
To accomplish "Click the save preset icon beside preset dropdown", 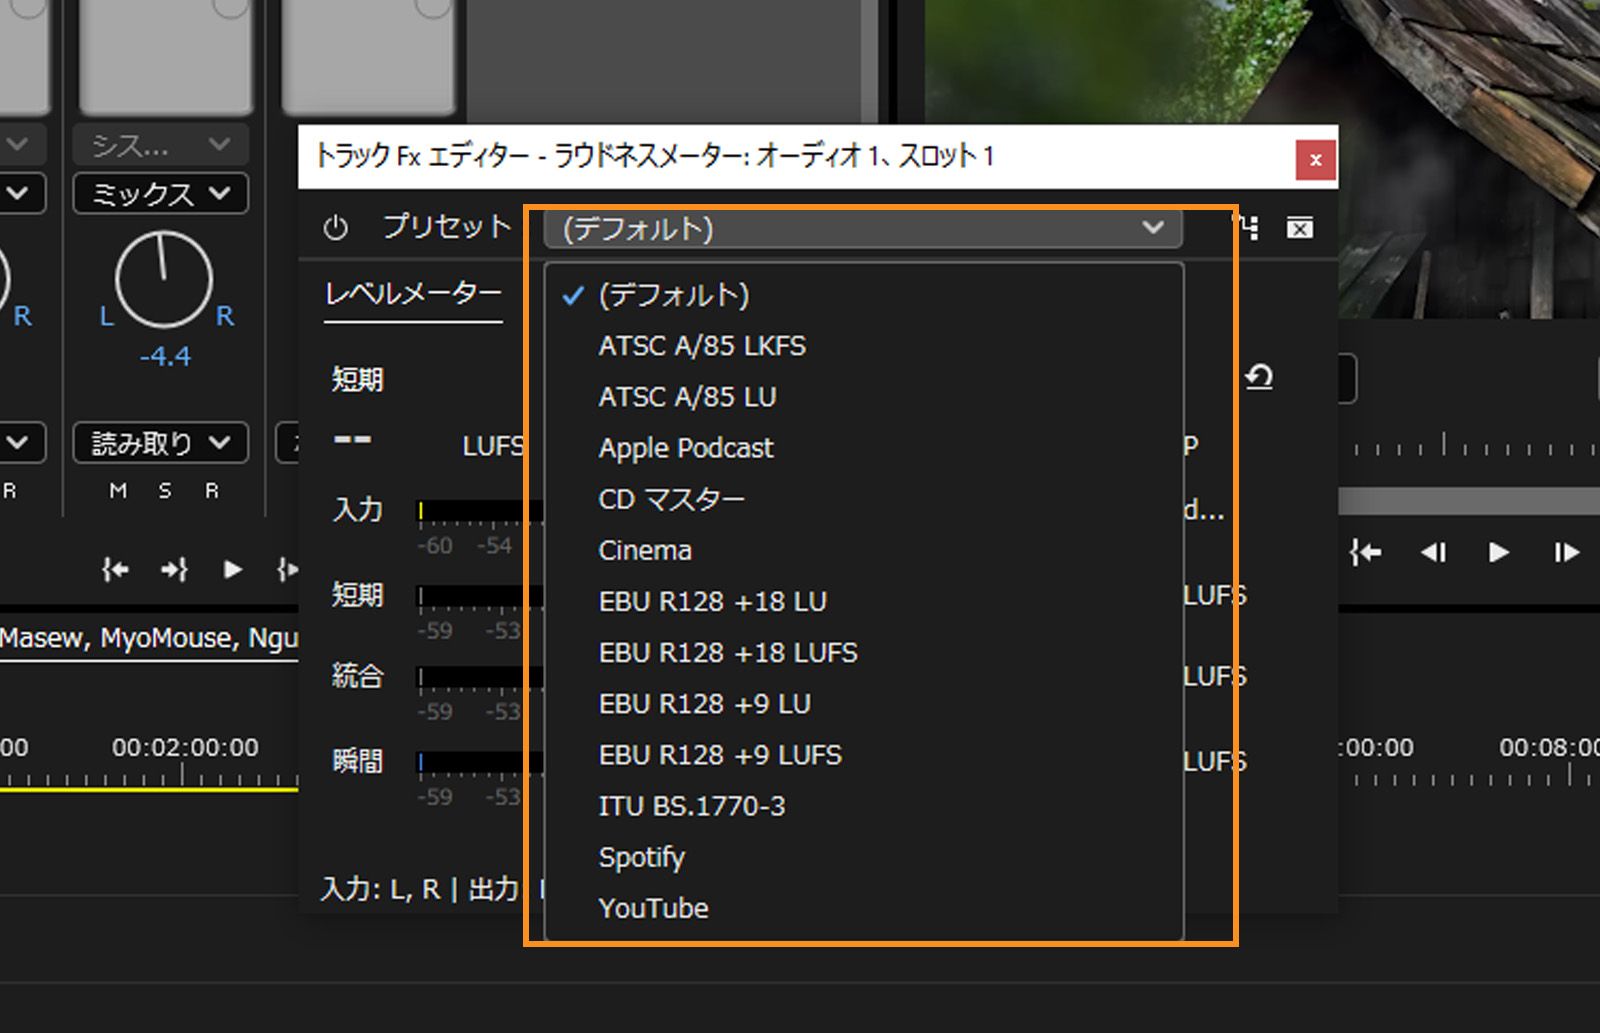I will pos(1248,228).
